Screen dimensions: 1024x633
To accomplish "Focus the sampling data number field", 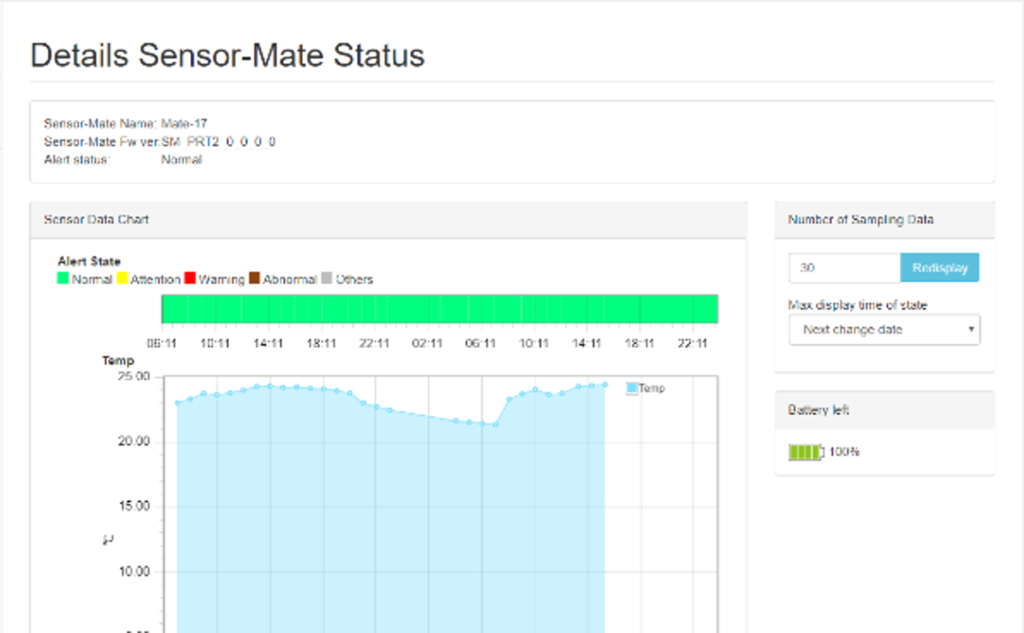I will [844, 268].
